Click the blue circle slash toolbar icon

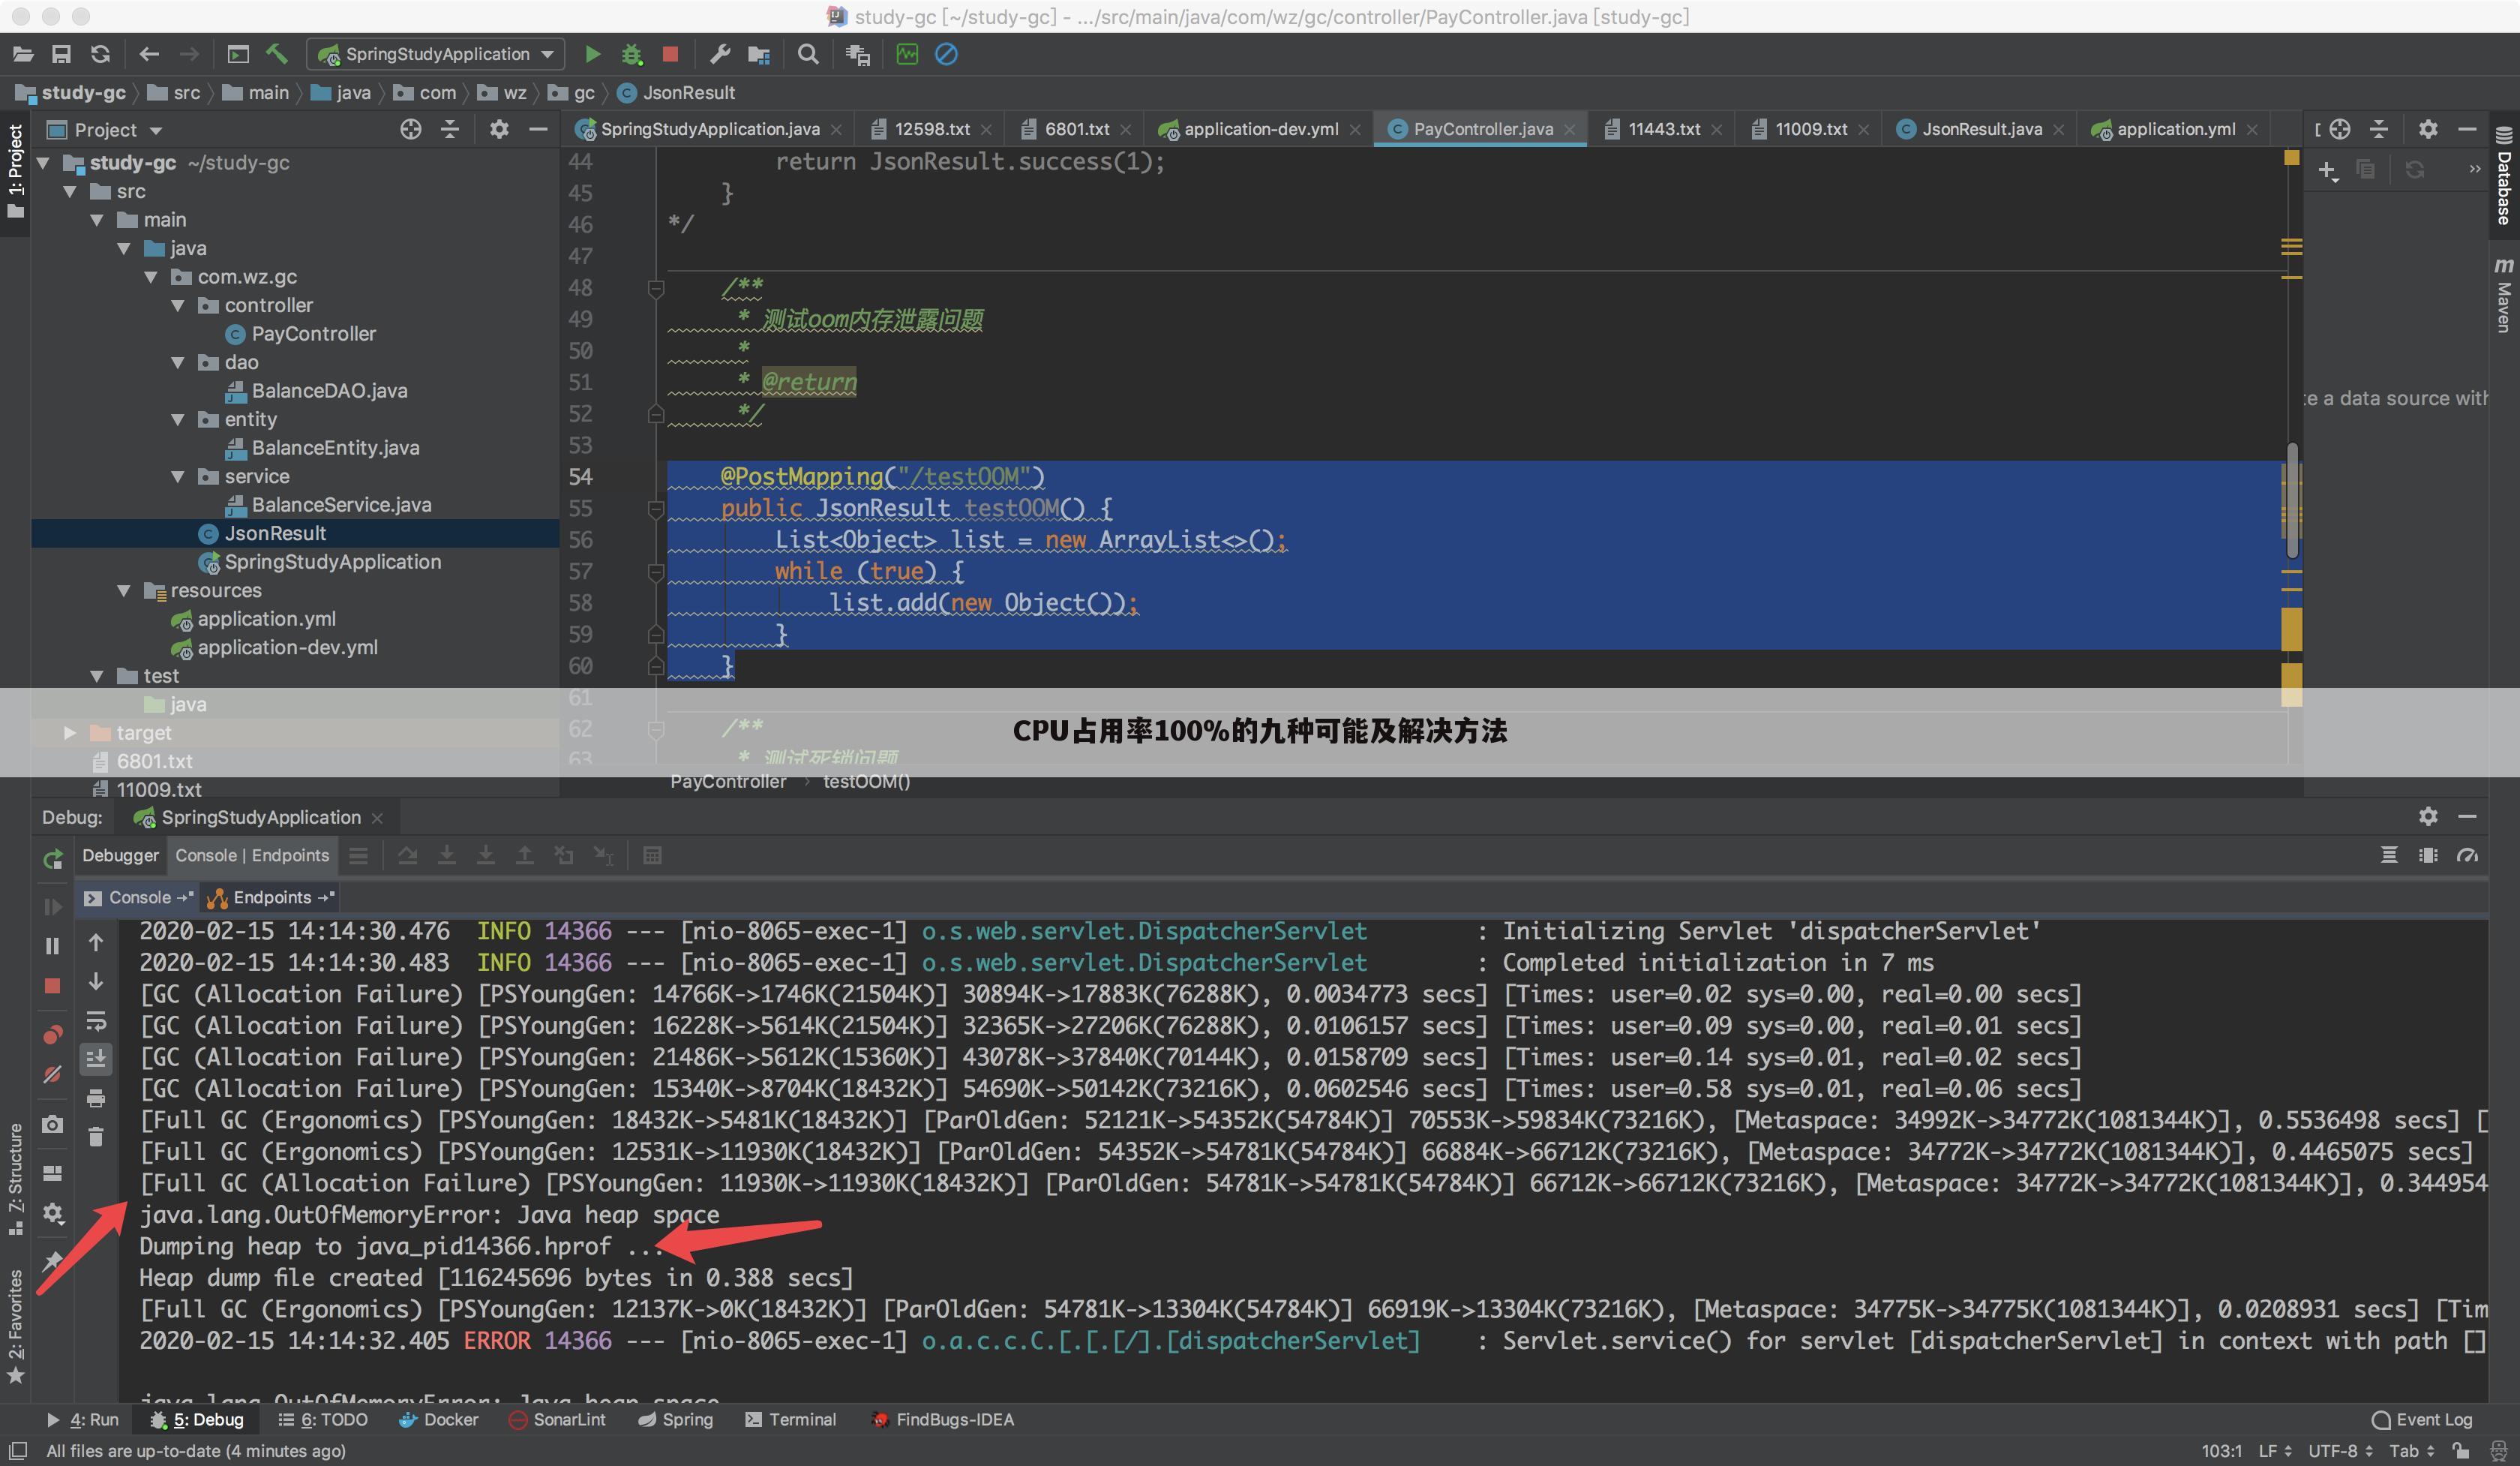946,54
